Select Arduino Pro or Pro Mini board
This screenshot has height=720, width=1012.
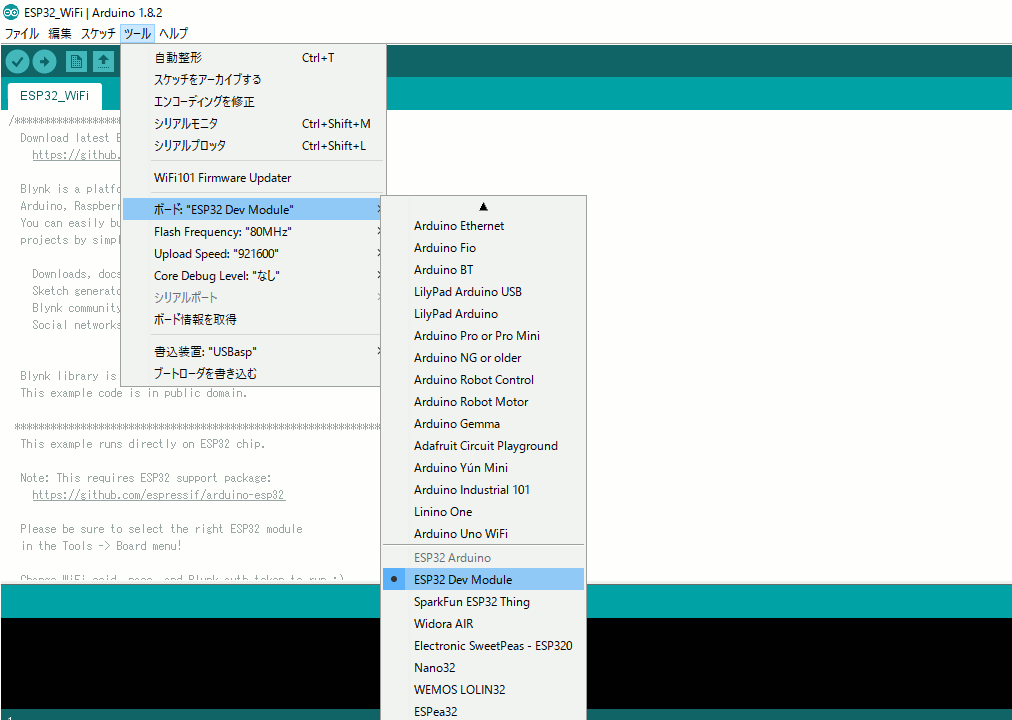pyautogui.click(x=483, y=335)
